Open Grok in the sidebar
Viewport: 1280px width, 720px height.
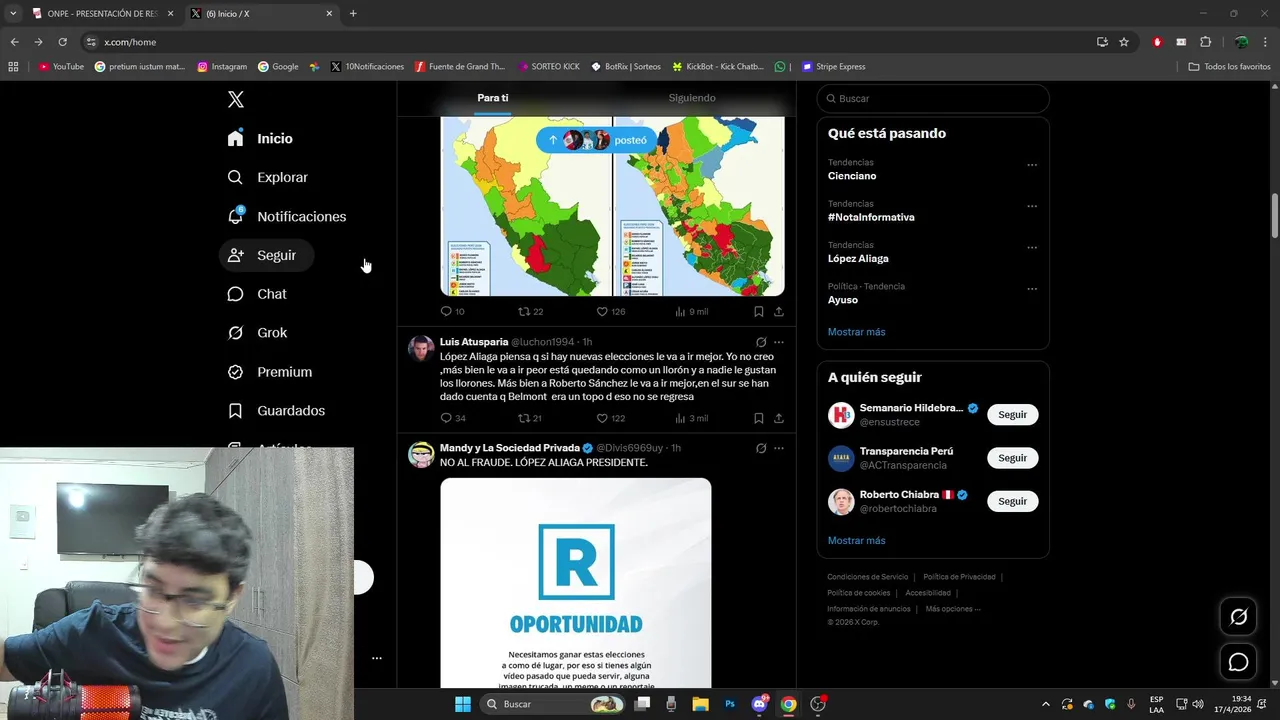(257, 333)
